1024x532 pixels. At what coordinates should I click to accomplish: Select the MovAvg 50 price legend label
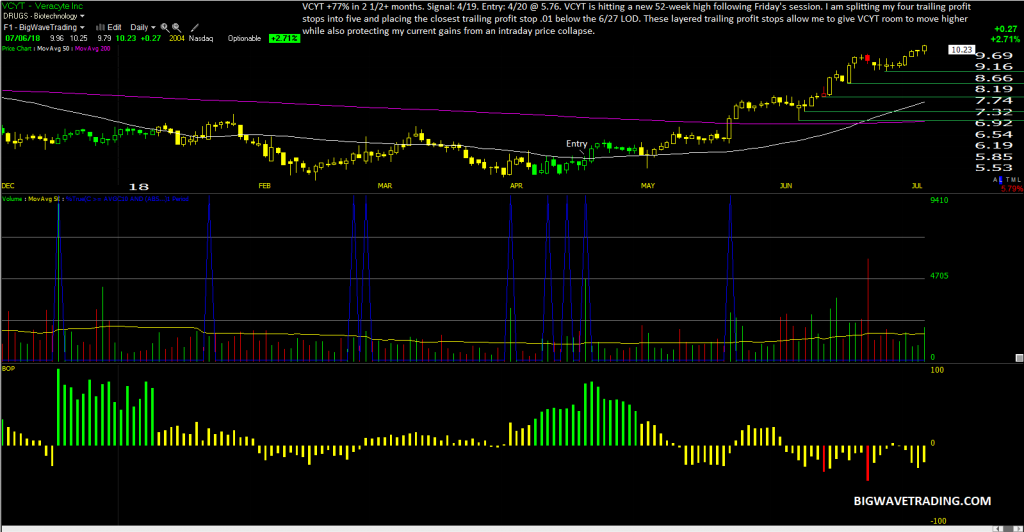click(x=54, y=49)
